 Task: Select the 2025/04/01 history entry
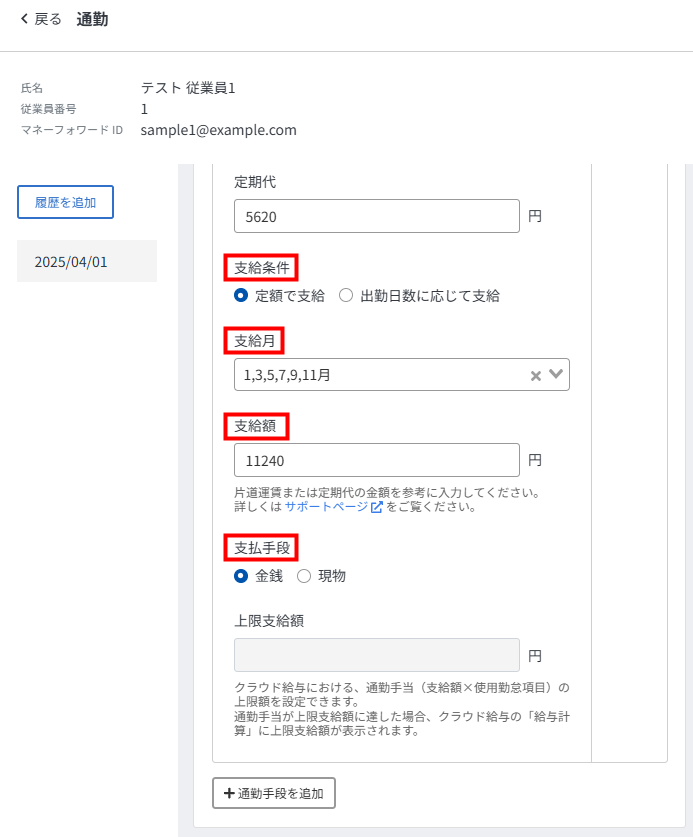[87, 262]
